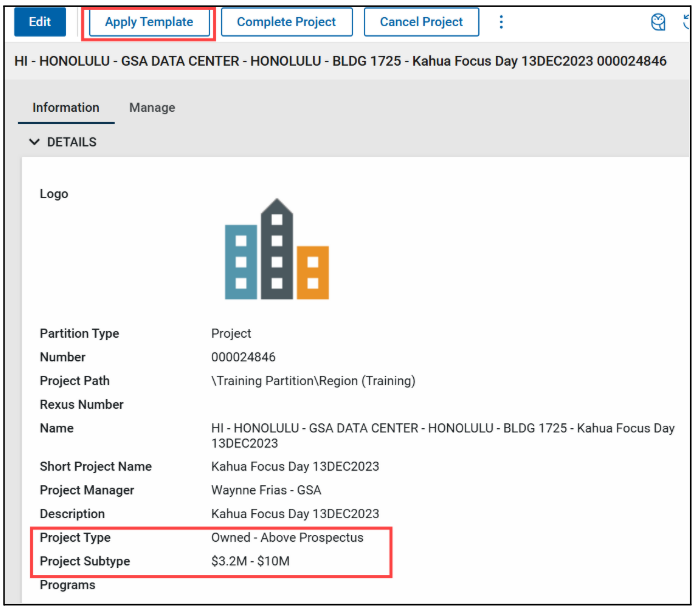Click the Project Type value Owned - Above Prospectus
The width and height of the screenshot is (694, 608).
(x=287, y=538)
